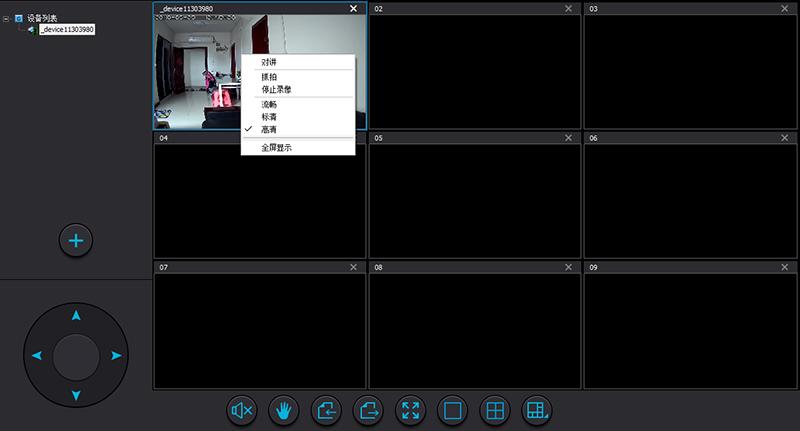The height and width of the screenshot is (431, 800).
Task: Tilt camera up with PTZ up arrow
Action: click(76, 316)
